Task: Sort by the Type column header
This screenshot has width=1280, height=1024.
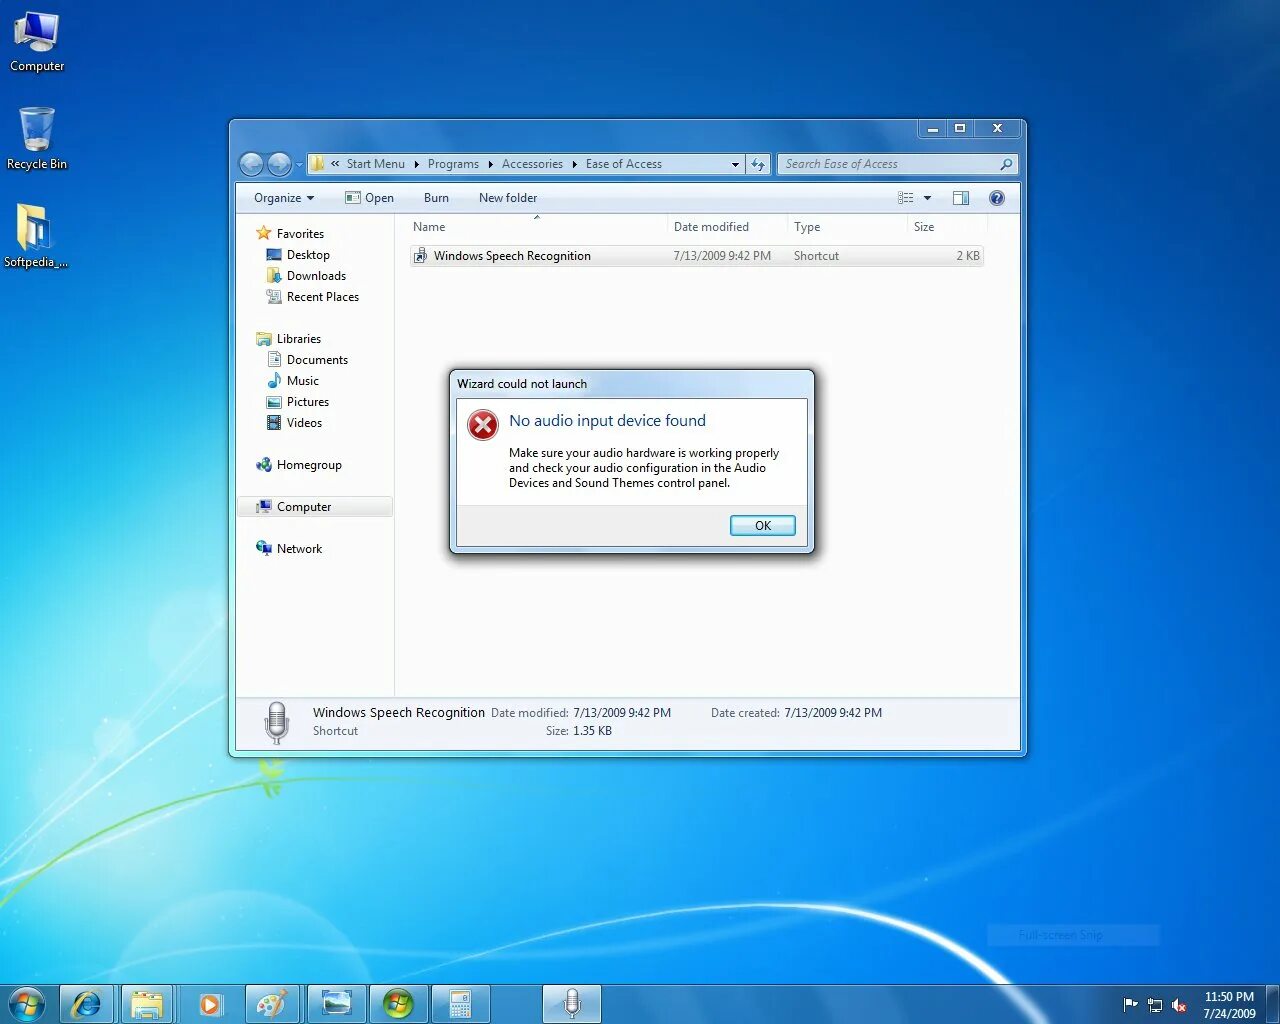Action: (x=847, y=227)
